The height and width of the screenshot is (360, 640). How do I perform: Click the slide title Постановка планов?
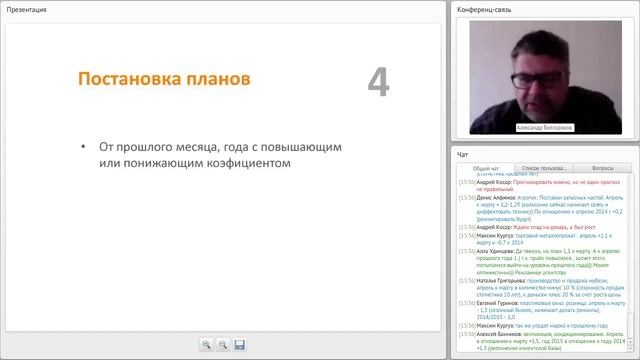[x=164, y=79]
